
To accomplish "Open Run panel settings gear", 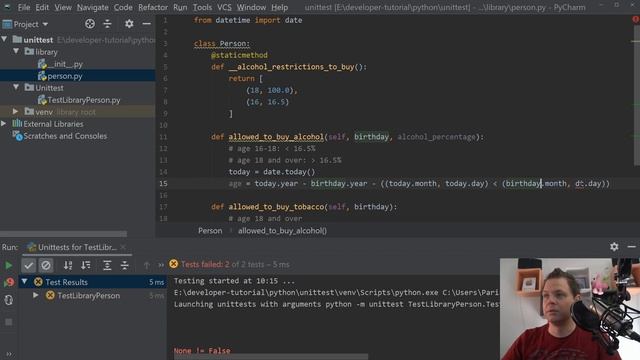I will click(x=614, y=247).
